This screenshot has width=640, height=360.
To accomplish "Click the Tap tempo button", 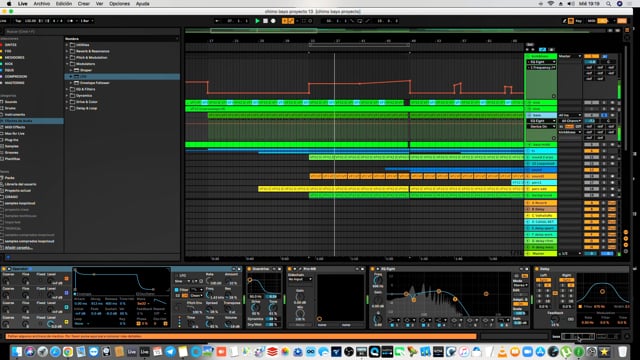I will tap(18, 21).
